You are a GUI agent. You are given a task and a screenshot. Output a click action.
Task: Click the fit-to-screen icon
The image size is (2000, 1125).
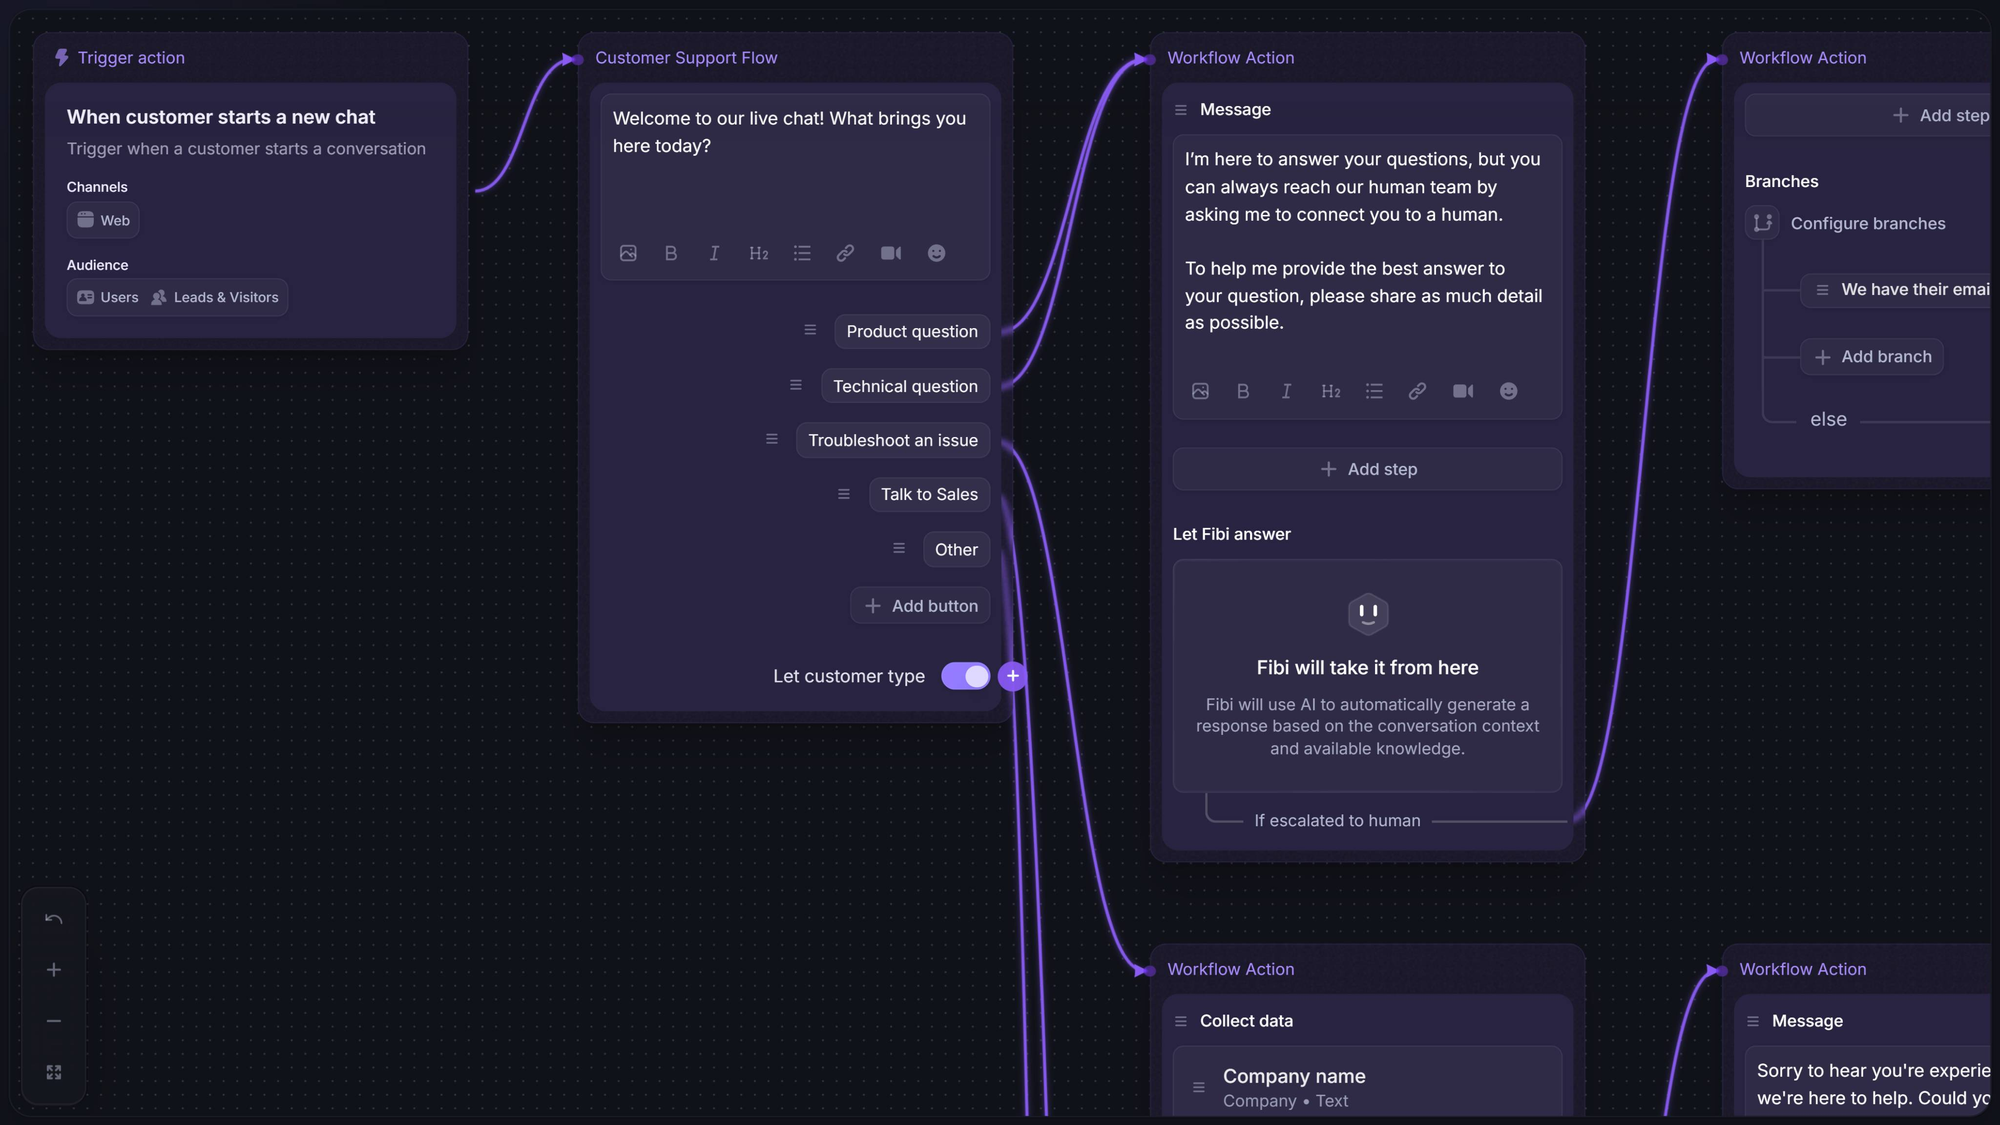pyautogui.click(x=54, y=1072)
